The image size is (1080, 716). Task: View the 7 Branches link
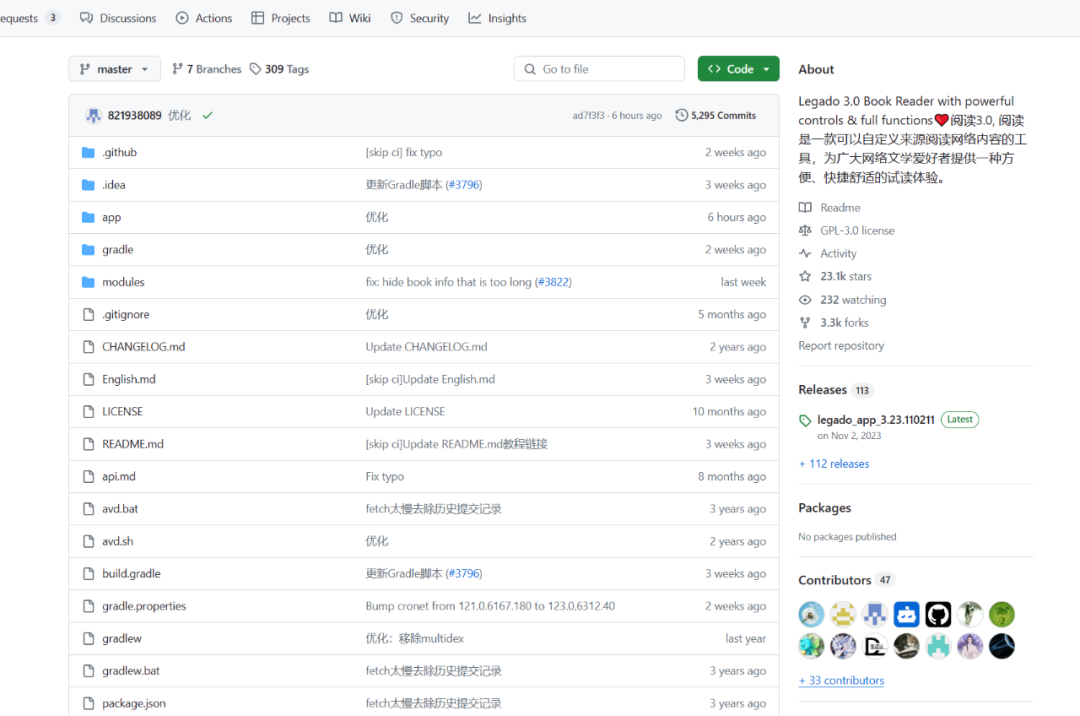pyautogui.click(x=207, y=69)
